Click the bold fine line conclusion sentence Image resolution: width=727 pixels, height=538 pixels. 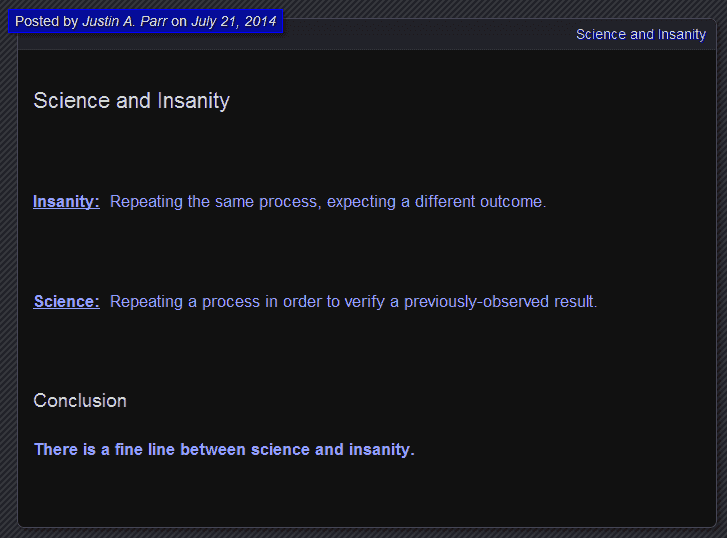click(x=224, y=449)
